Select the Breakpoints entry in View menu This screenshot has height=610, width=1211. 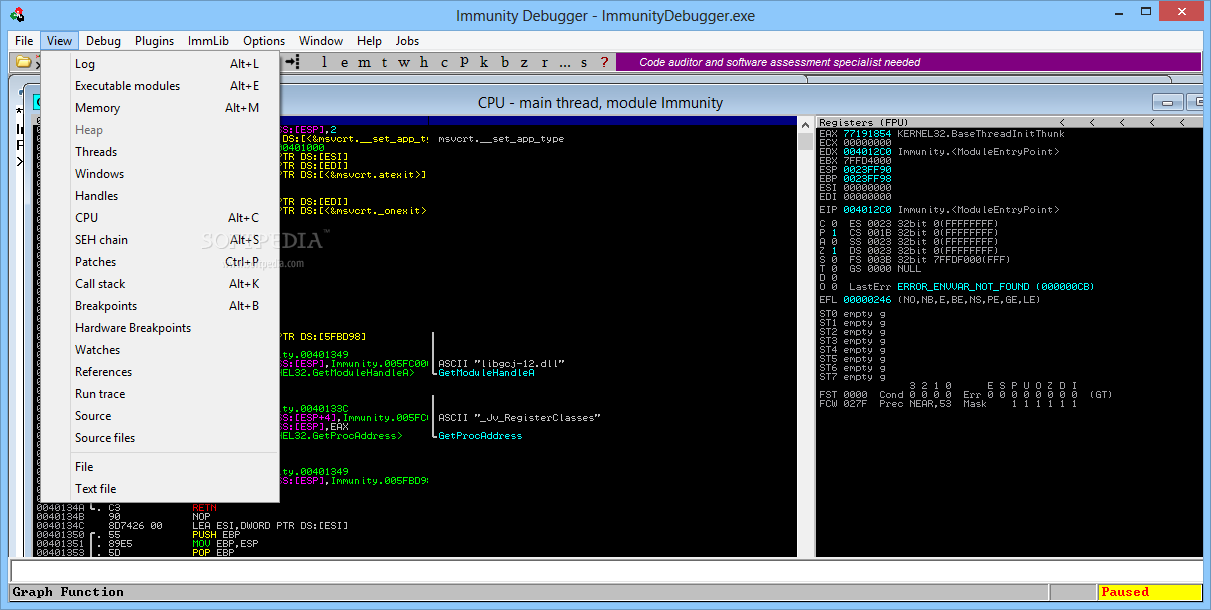tap(160, 306)
